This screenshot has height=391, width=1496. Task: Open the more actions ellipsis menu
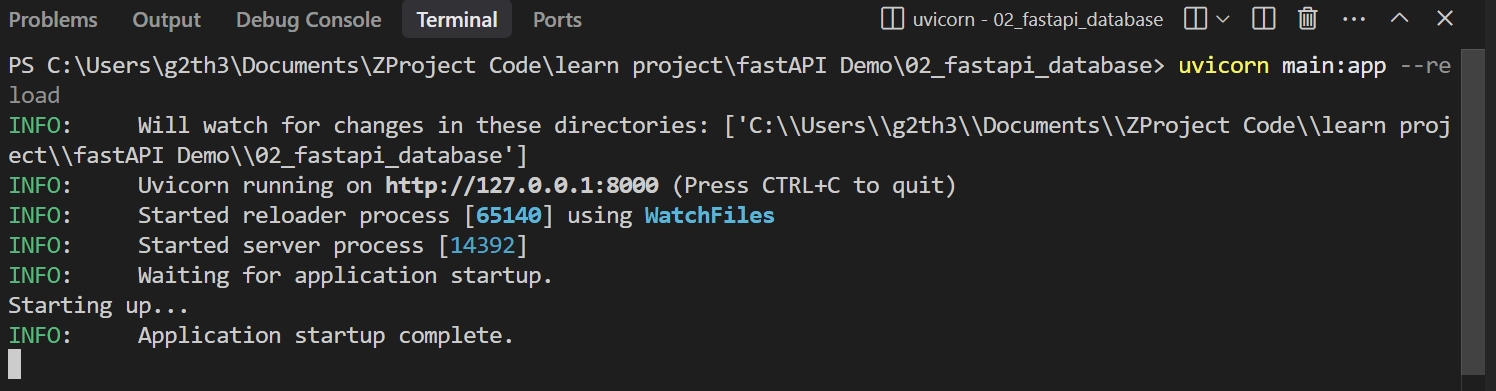(x=1353, y=19)
